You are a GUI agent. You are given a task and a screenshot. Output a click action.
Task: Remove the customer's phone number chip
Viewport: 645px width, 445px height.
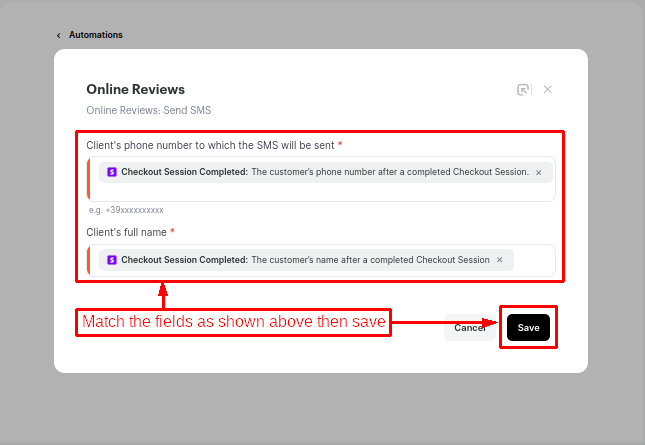click(538, 172)
